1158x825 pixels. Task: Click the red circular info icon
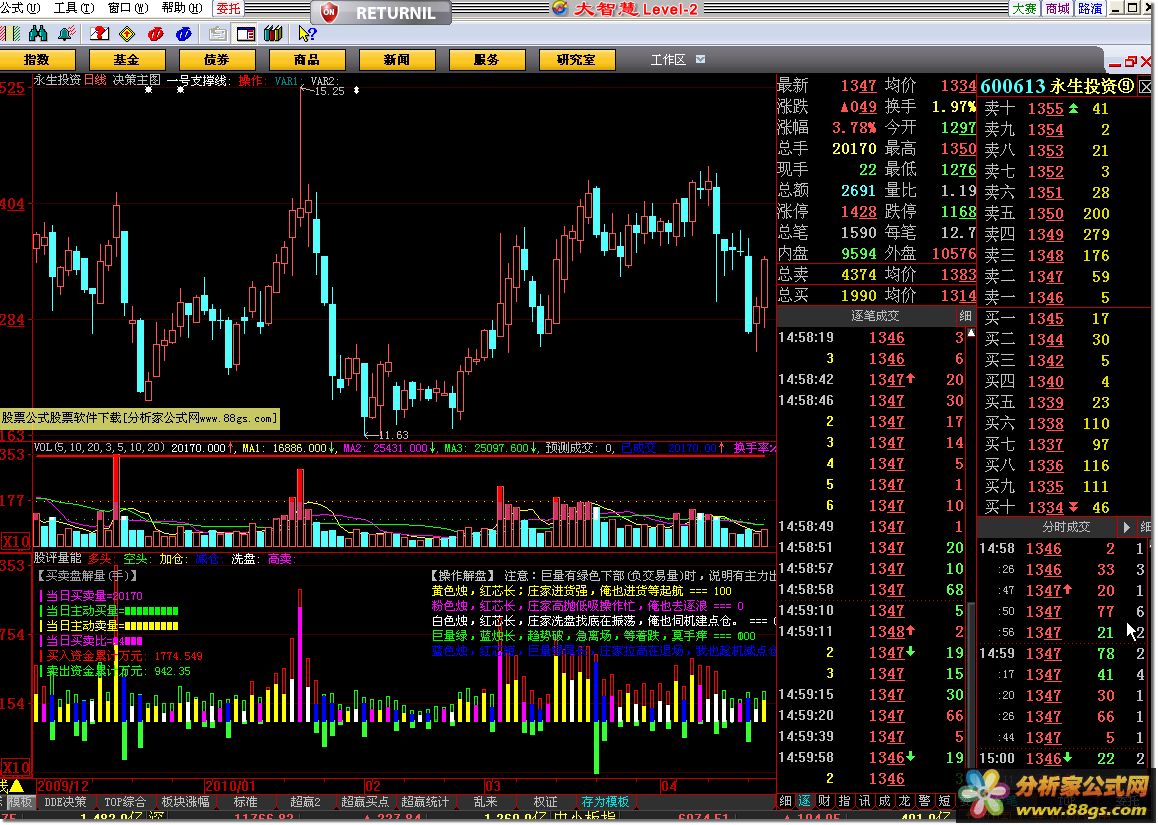pos(156,34)
